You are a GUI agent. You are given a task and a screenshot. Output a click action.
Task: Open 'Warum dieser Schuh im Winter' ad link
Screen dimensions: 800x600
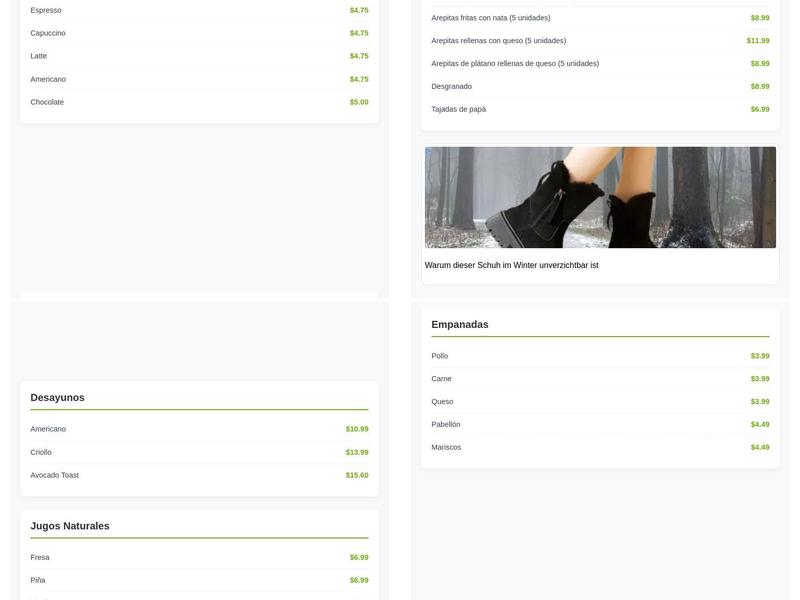[511, 265]
